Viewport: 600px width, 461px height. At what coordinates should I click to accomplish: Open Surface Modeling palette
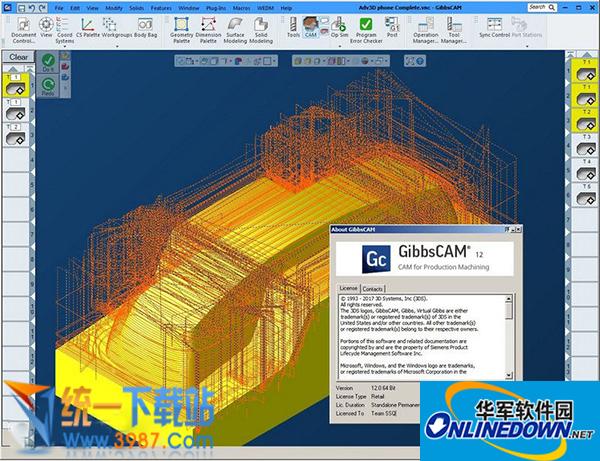click(x=235, y=30)
